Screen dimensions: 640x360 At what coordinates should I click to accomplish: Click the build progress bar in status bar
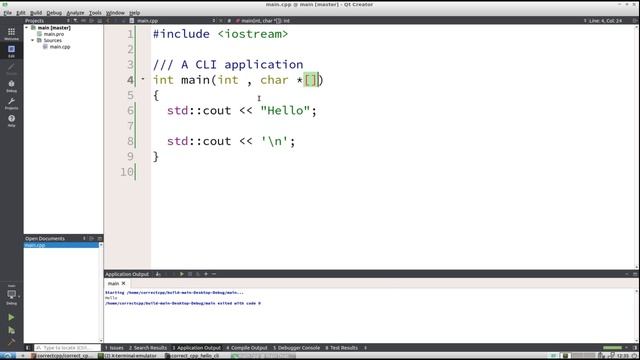point(612,348)
